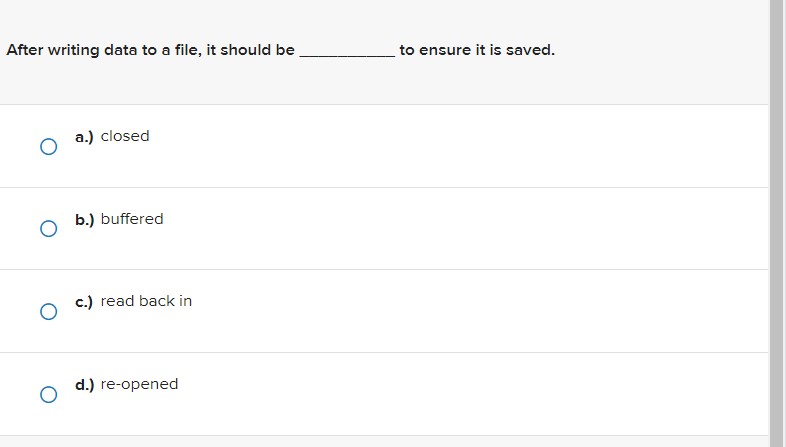786x447 pixels.
Task: Pick the "re-opened" answer text
Action: coord(139,384)
